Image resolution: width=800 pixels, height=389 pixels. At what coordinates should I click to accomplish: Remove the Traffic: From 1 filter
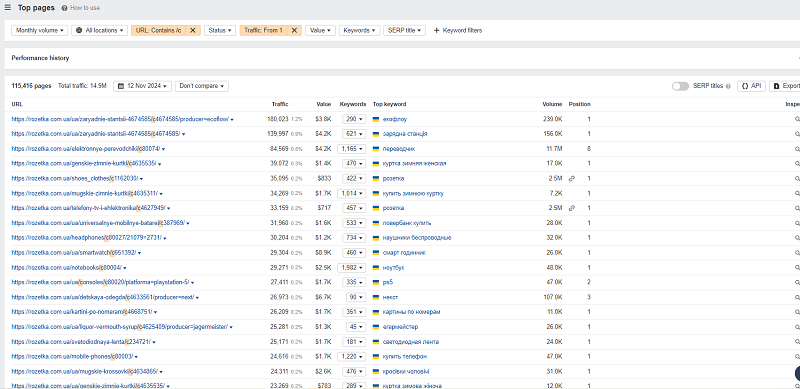point(294,31)
